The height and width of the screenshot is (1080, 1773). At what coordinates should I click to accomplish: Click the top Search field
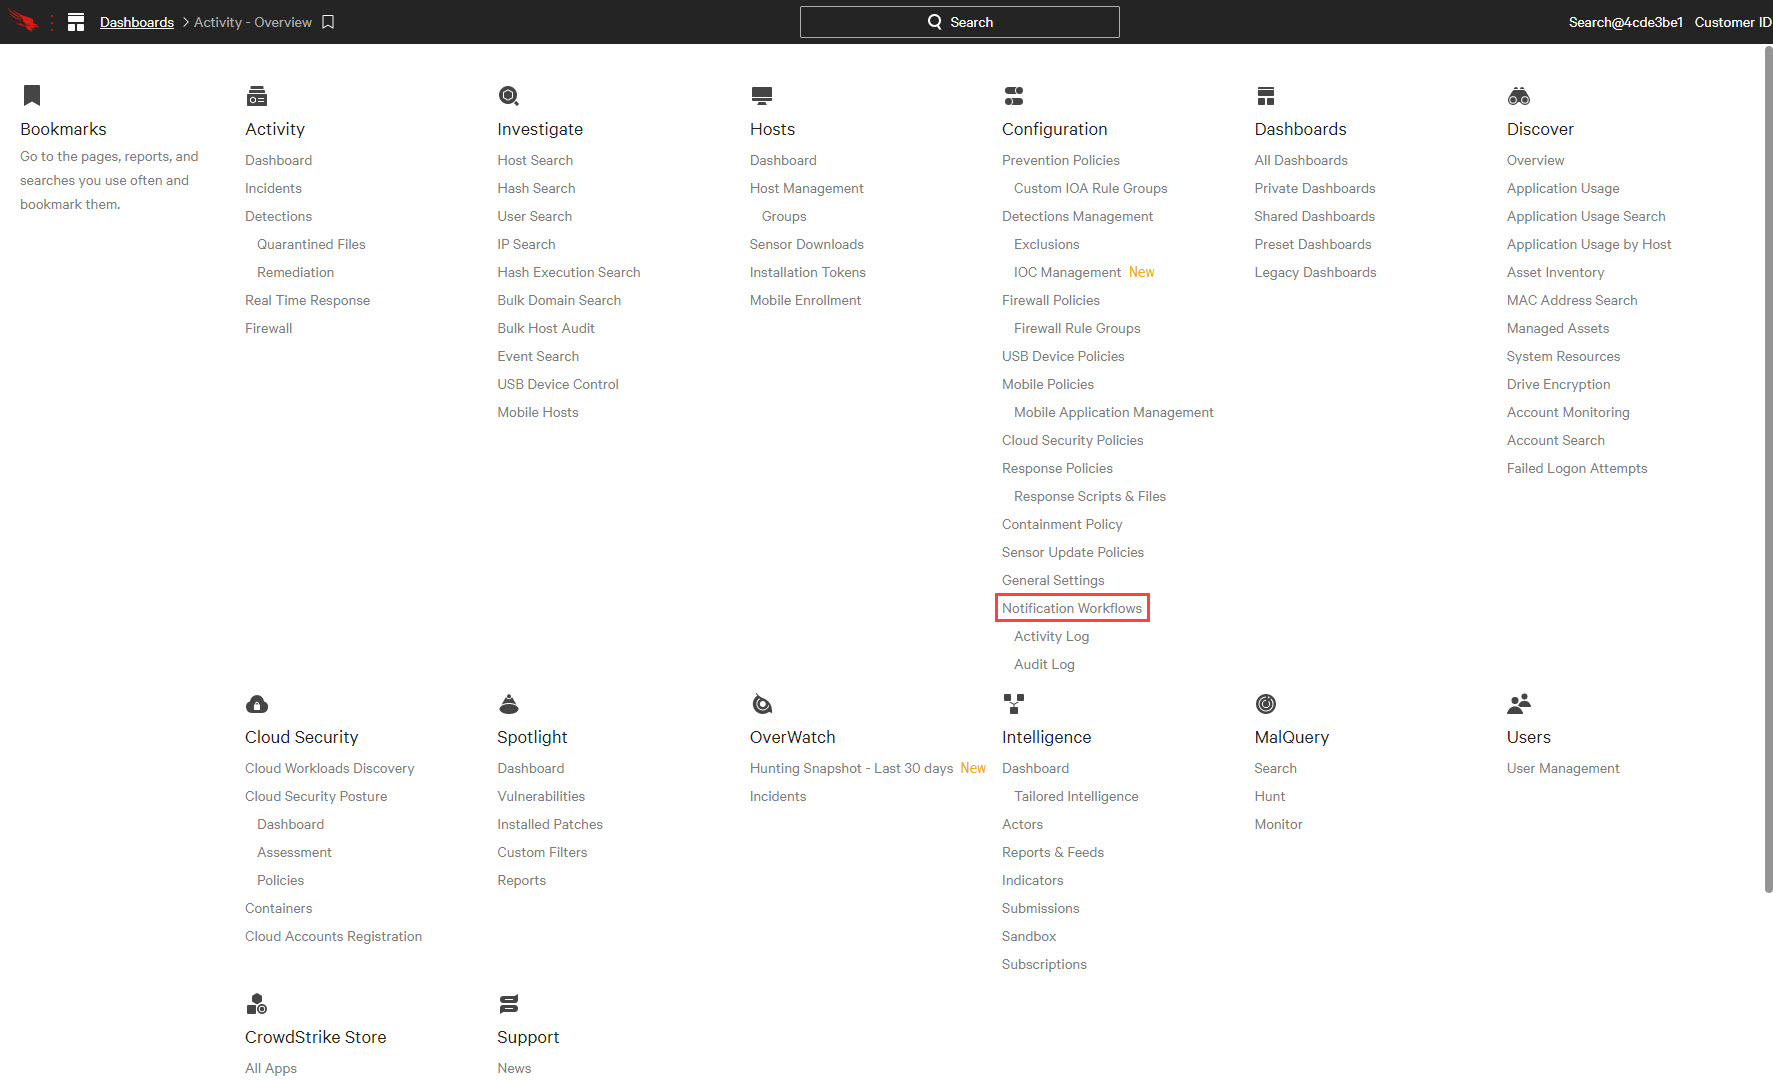click(x=959, y=22)
